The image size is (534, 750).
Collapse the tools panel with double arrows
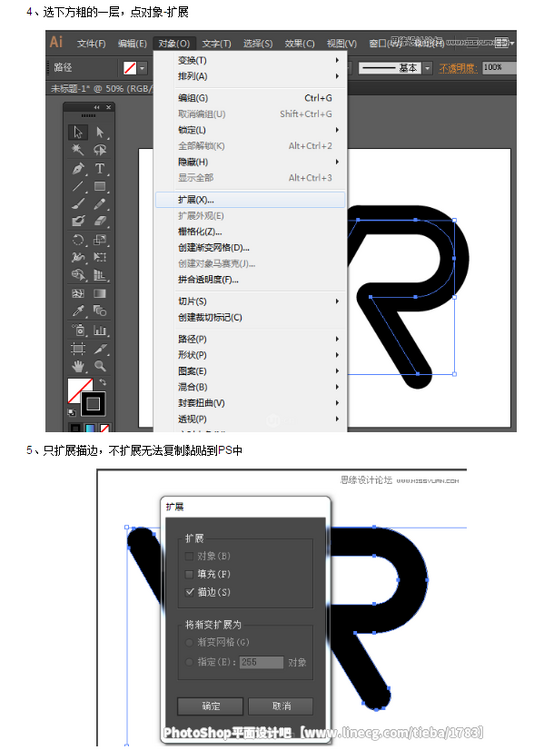click(97, 107)
